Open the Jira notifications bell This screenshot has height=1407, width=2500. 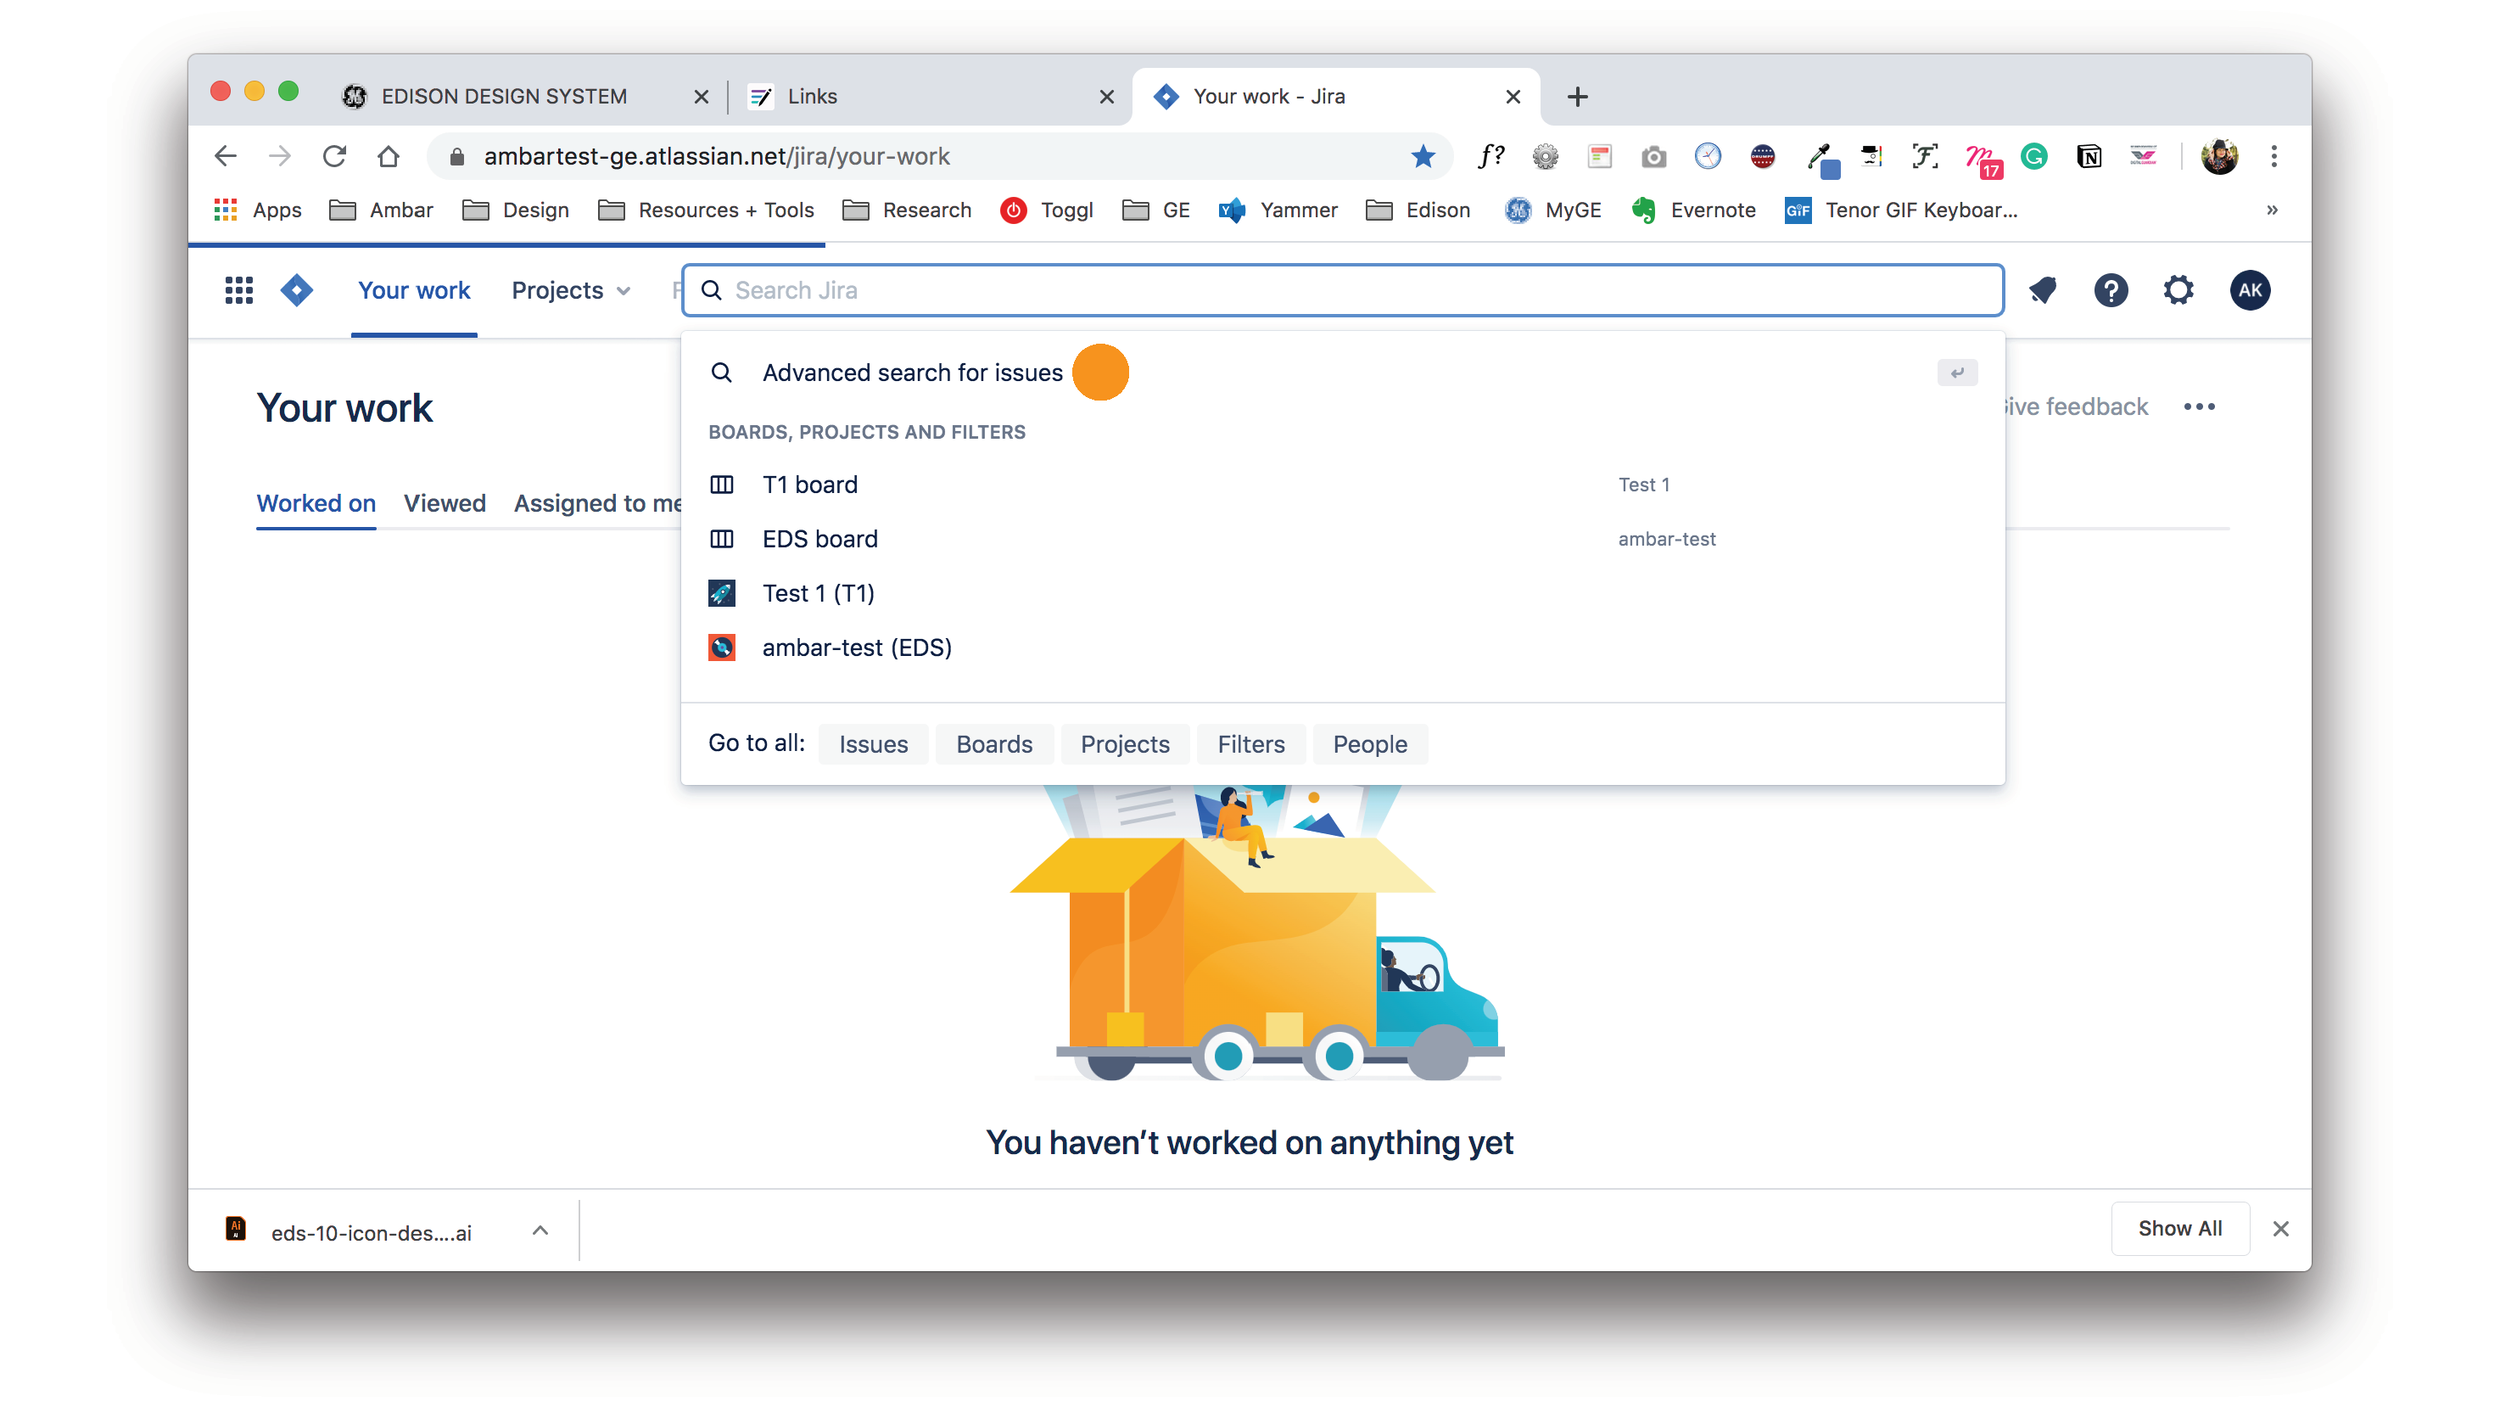click(x=2042, y=290)
